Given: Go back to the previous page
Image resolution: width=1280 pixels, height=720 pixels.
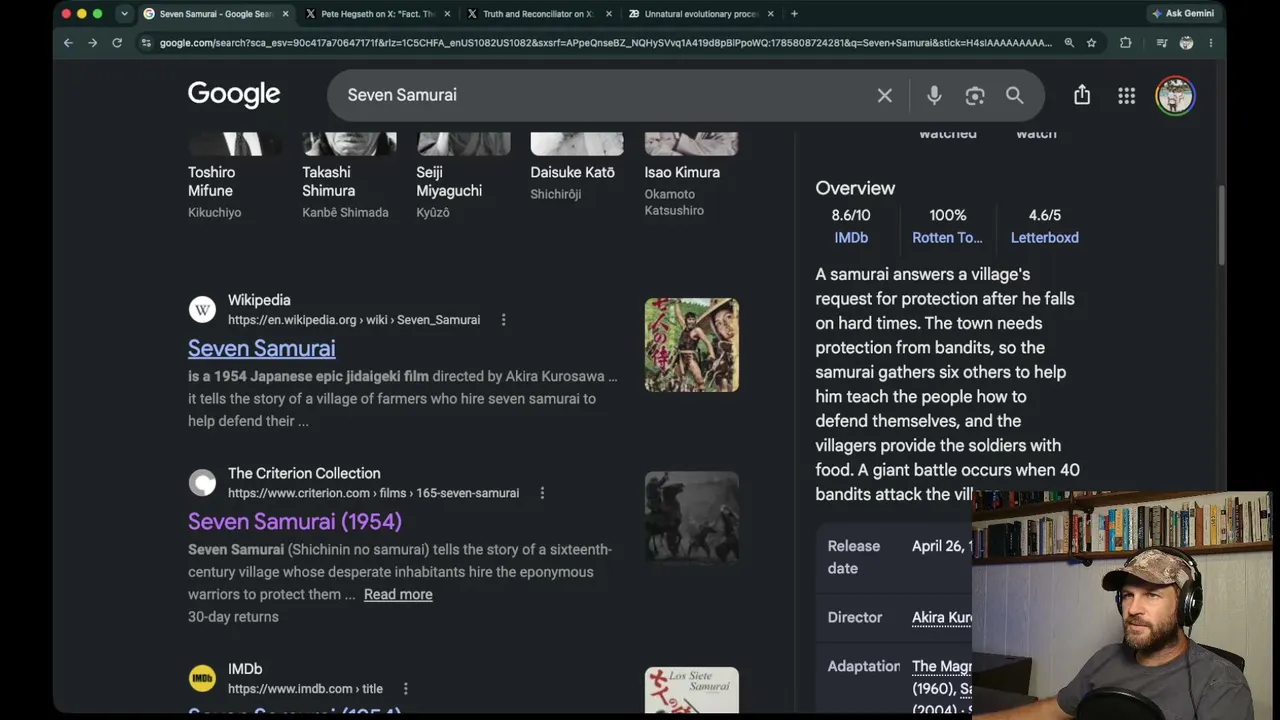Looking at the screenshot, I should point(68,43).
